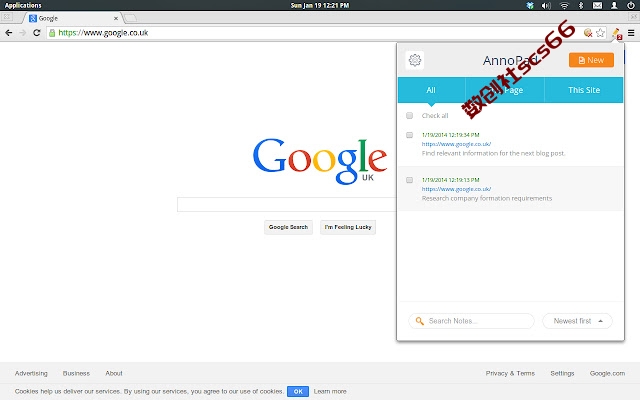Reload the page
The image size is (640, 400).
pyautogui.click(x=37, y=33)
